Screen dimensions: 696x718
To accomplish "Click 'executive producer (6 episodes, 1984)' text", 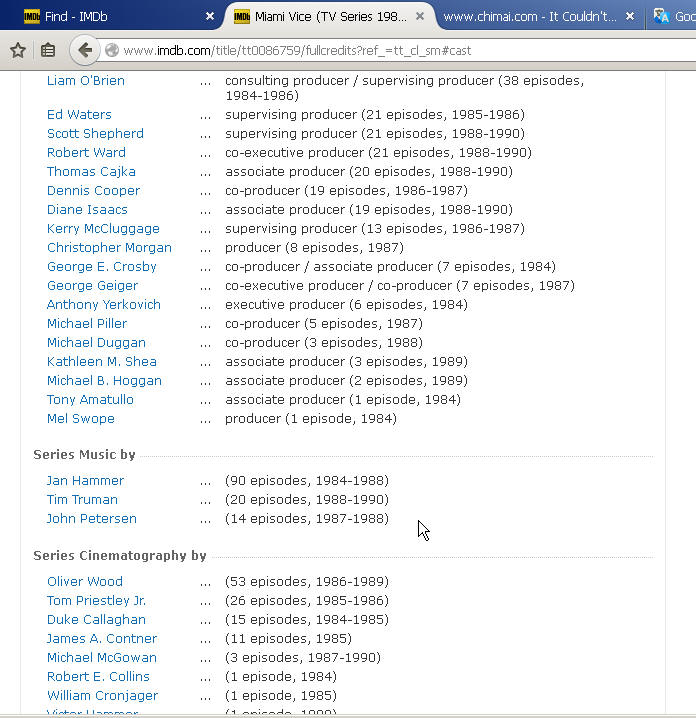I will click(x=346, y=305).
